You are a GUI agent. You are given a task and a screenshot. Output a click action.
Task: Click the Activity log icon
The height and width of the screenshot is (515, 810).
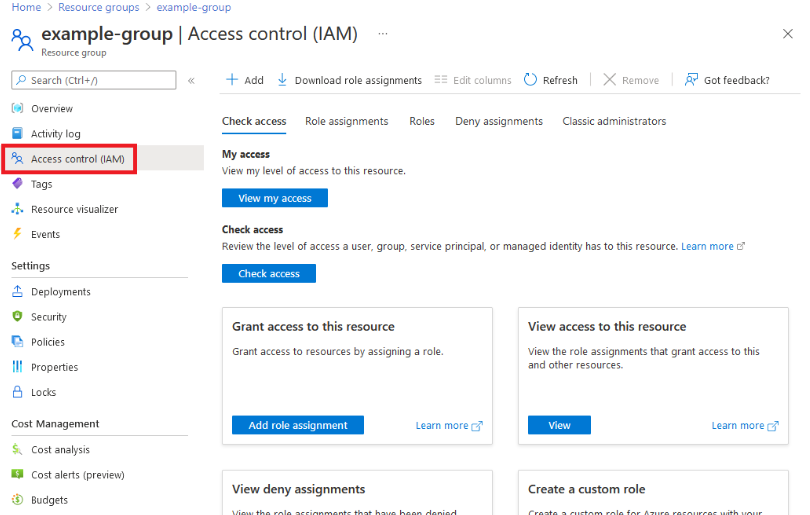(18, 133)
